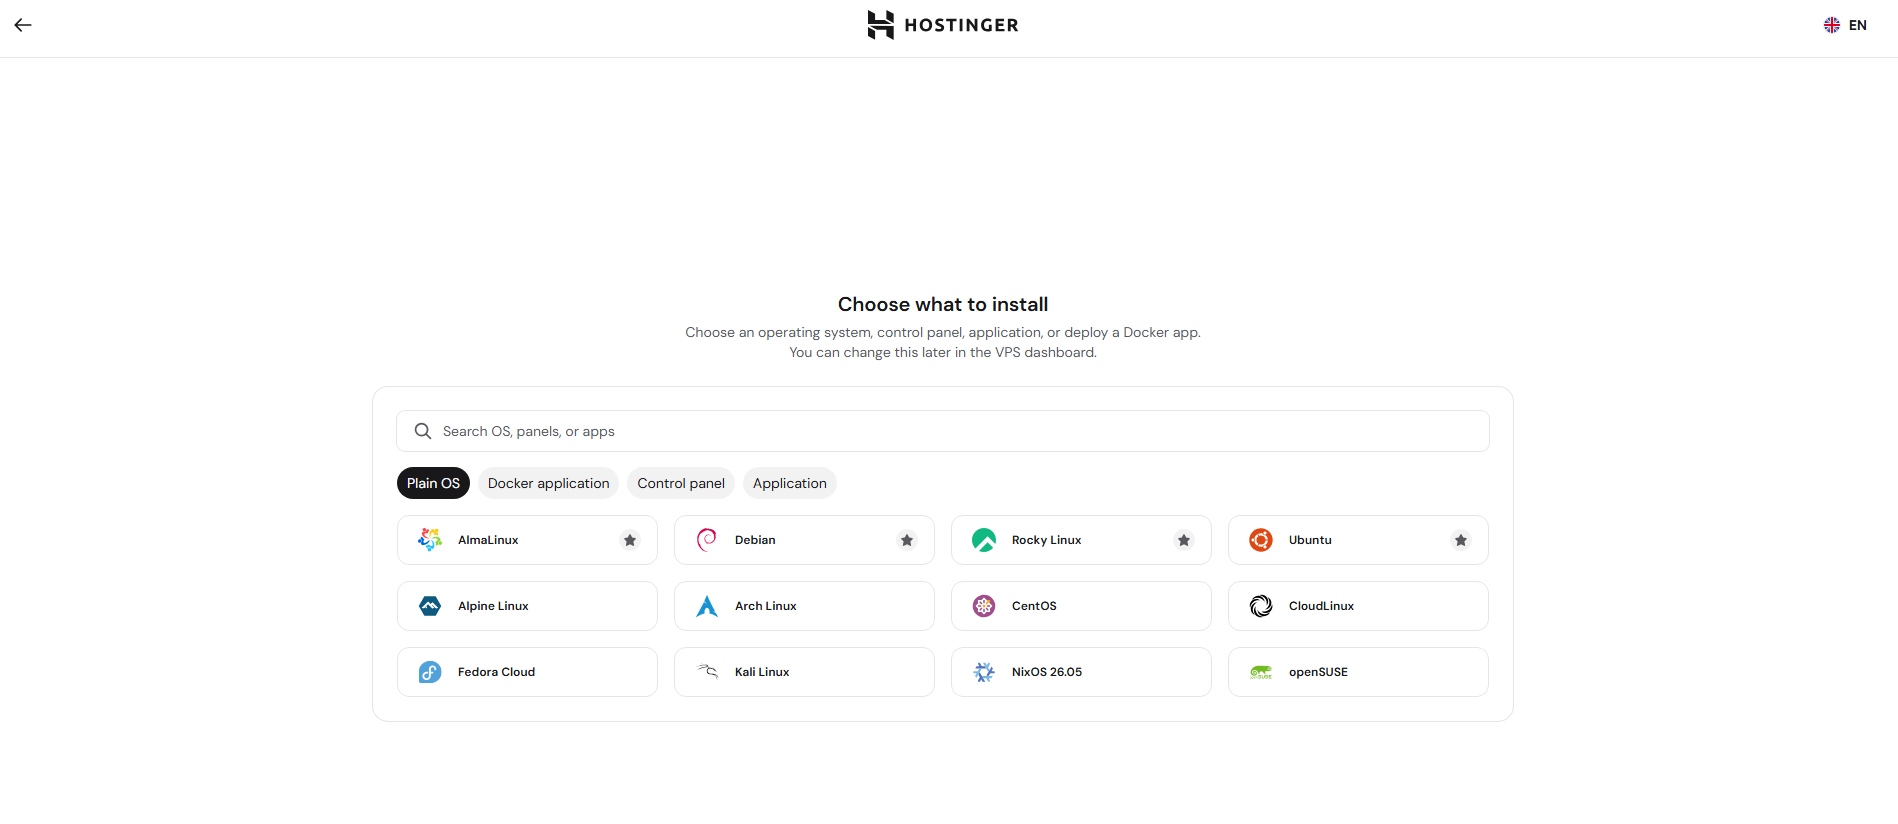Pick the Arch Linux label
Screen dimensions: 1898x824
pyautogui.click(x=766, y=606)
